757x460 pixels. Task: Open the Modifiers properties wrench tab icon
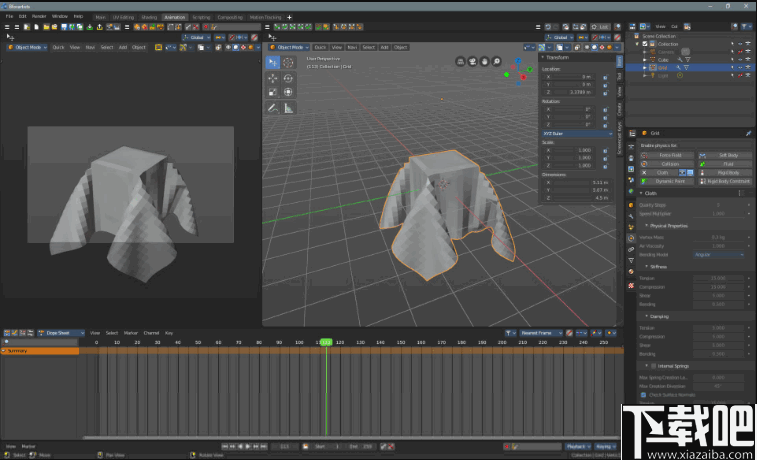click(x=631, y=216)
